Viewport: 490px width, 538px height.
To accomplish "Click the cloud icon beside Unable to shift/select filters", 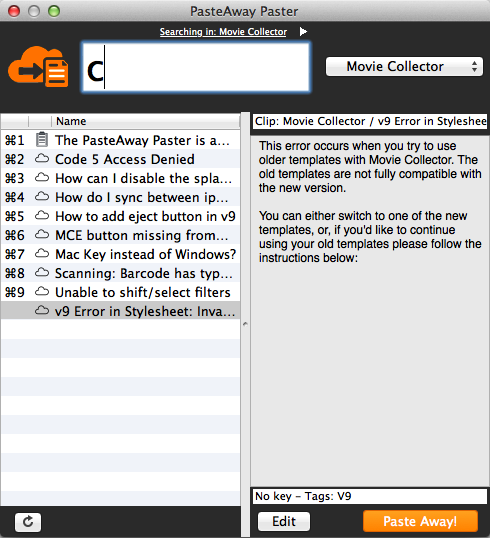I will [x=42, y=291].
